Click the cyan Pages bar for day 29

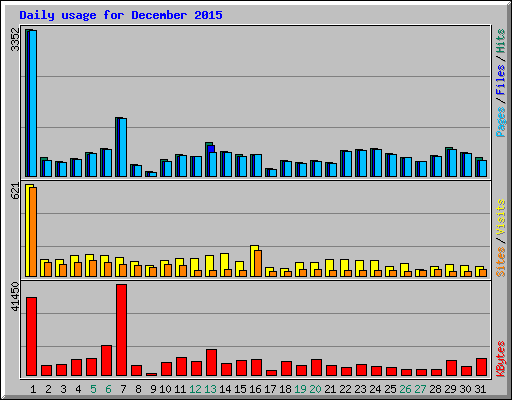click(453, 163)
